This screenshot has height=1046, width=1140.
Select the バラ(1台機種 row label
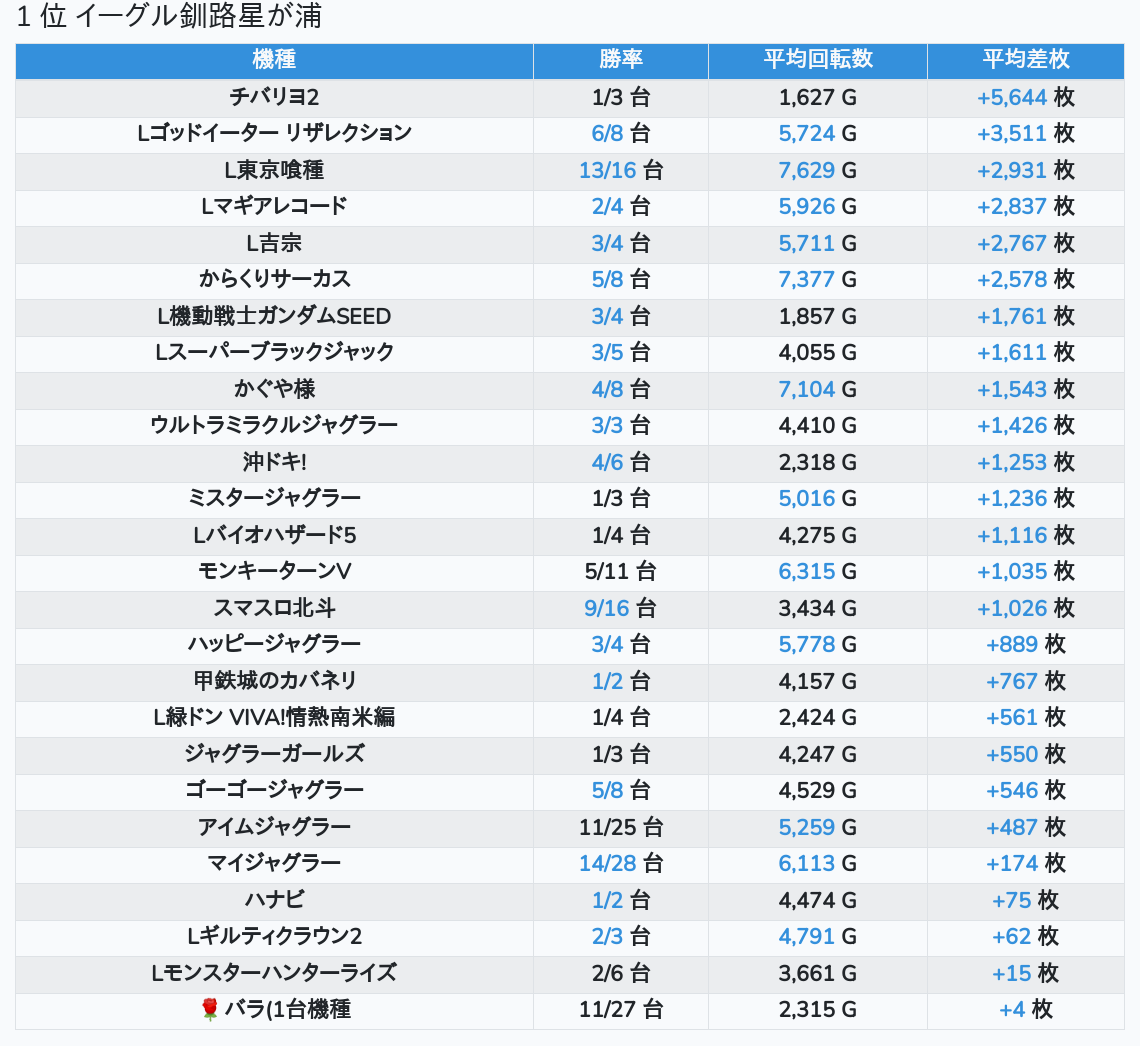tap(287, 1010)
